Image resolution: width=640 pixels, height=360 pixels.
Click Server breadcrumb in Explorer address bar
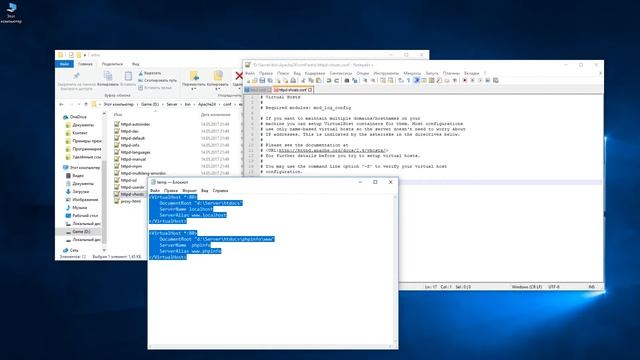point(172,104)
